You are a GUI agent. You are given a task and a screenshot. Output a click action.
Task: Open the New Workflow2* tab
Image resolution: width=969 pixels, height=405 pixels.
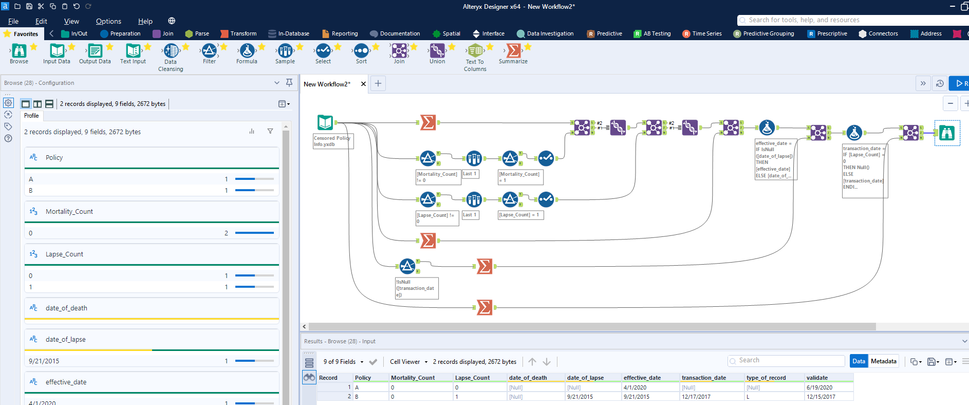327,84
